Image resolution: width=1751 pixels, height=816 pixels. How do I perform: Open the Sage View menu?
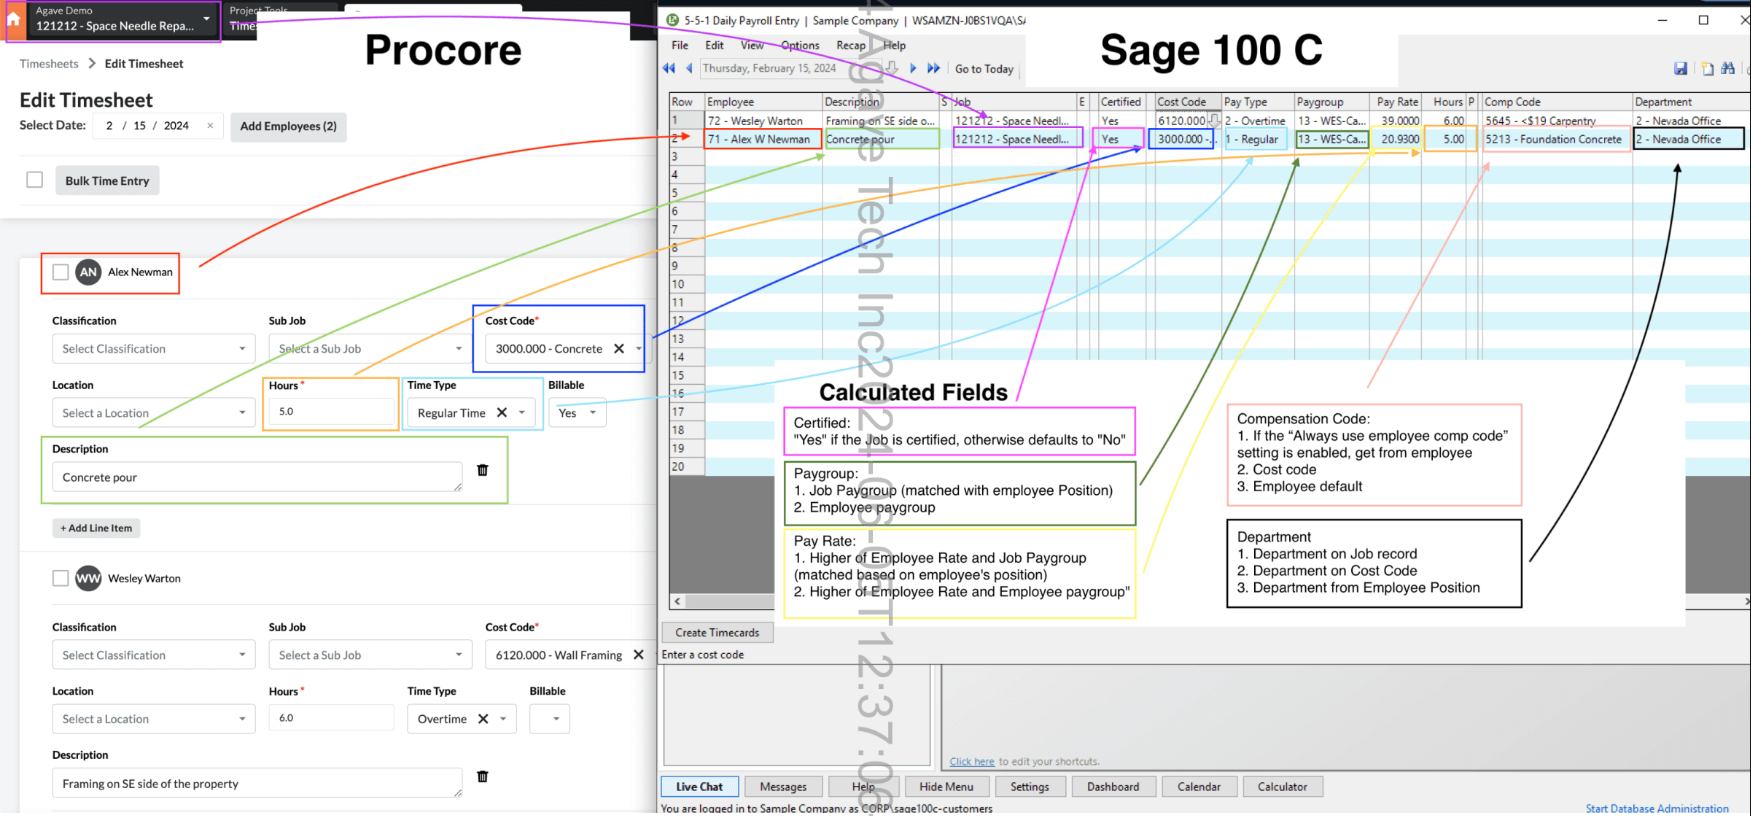pos(752,45)
